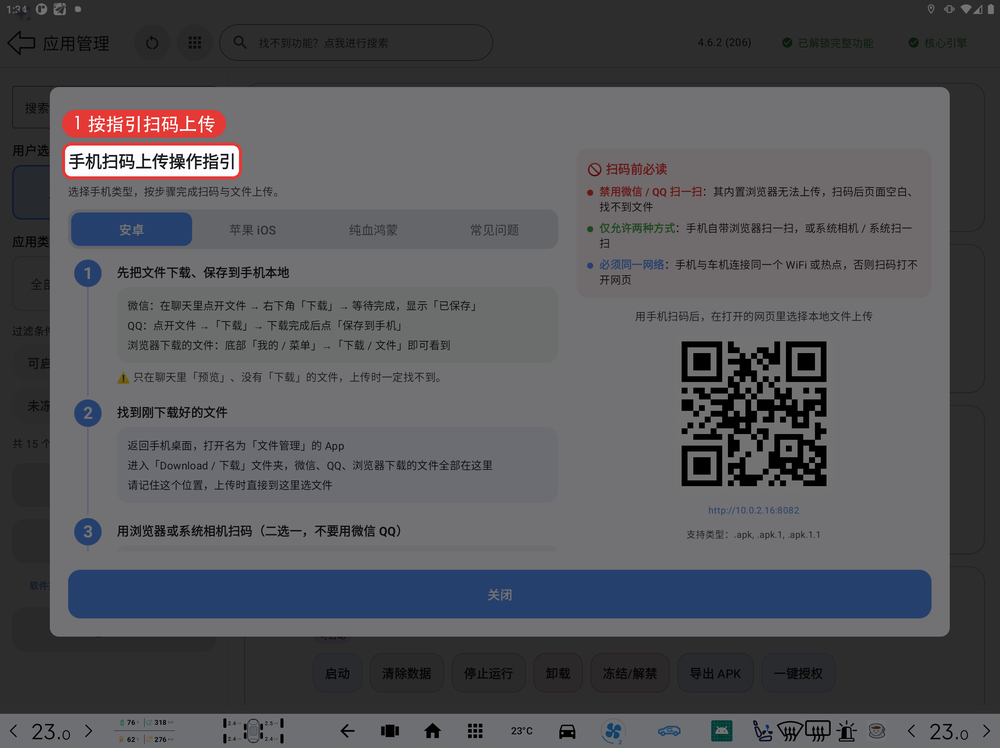Open the recent apps icon in bottom bar
Screen dimensions: 1000x748
point(390,731)
